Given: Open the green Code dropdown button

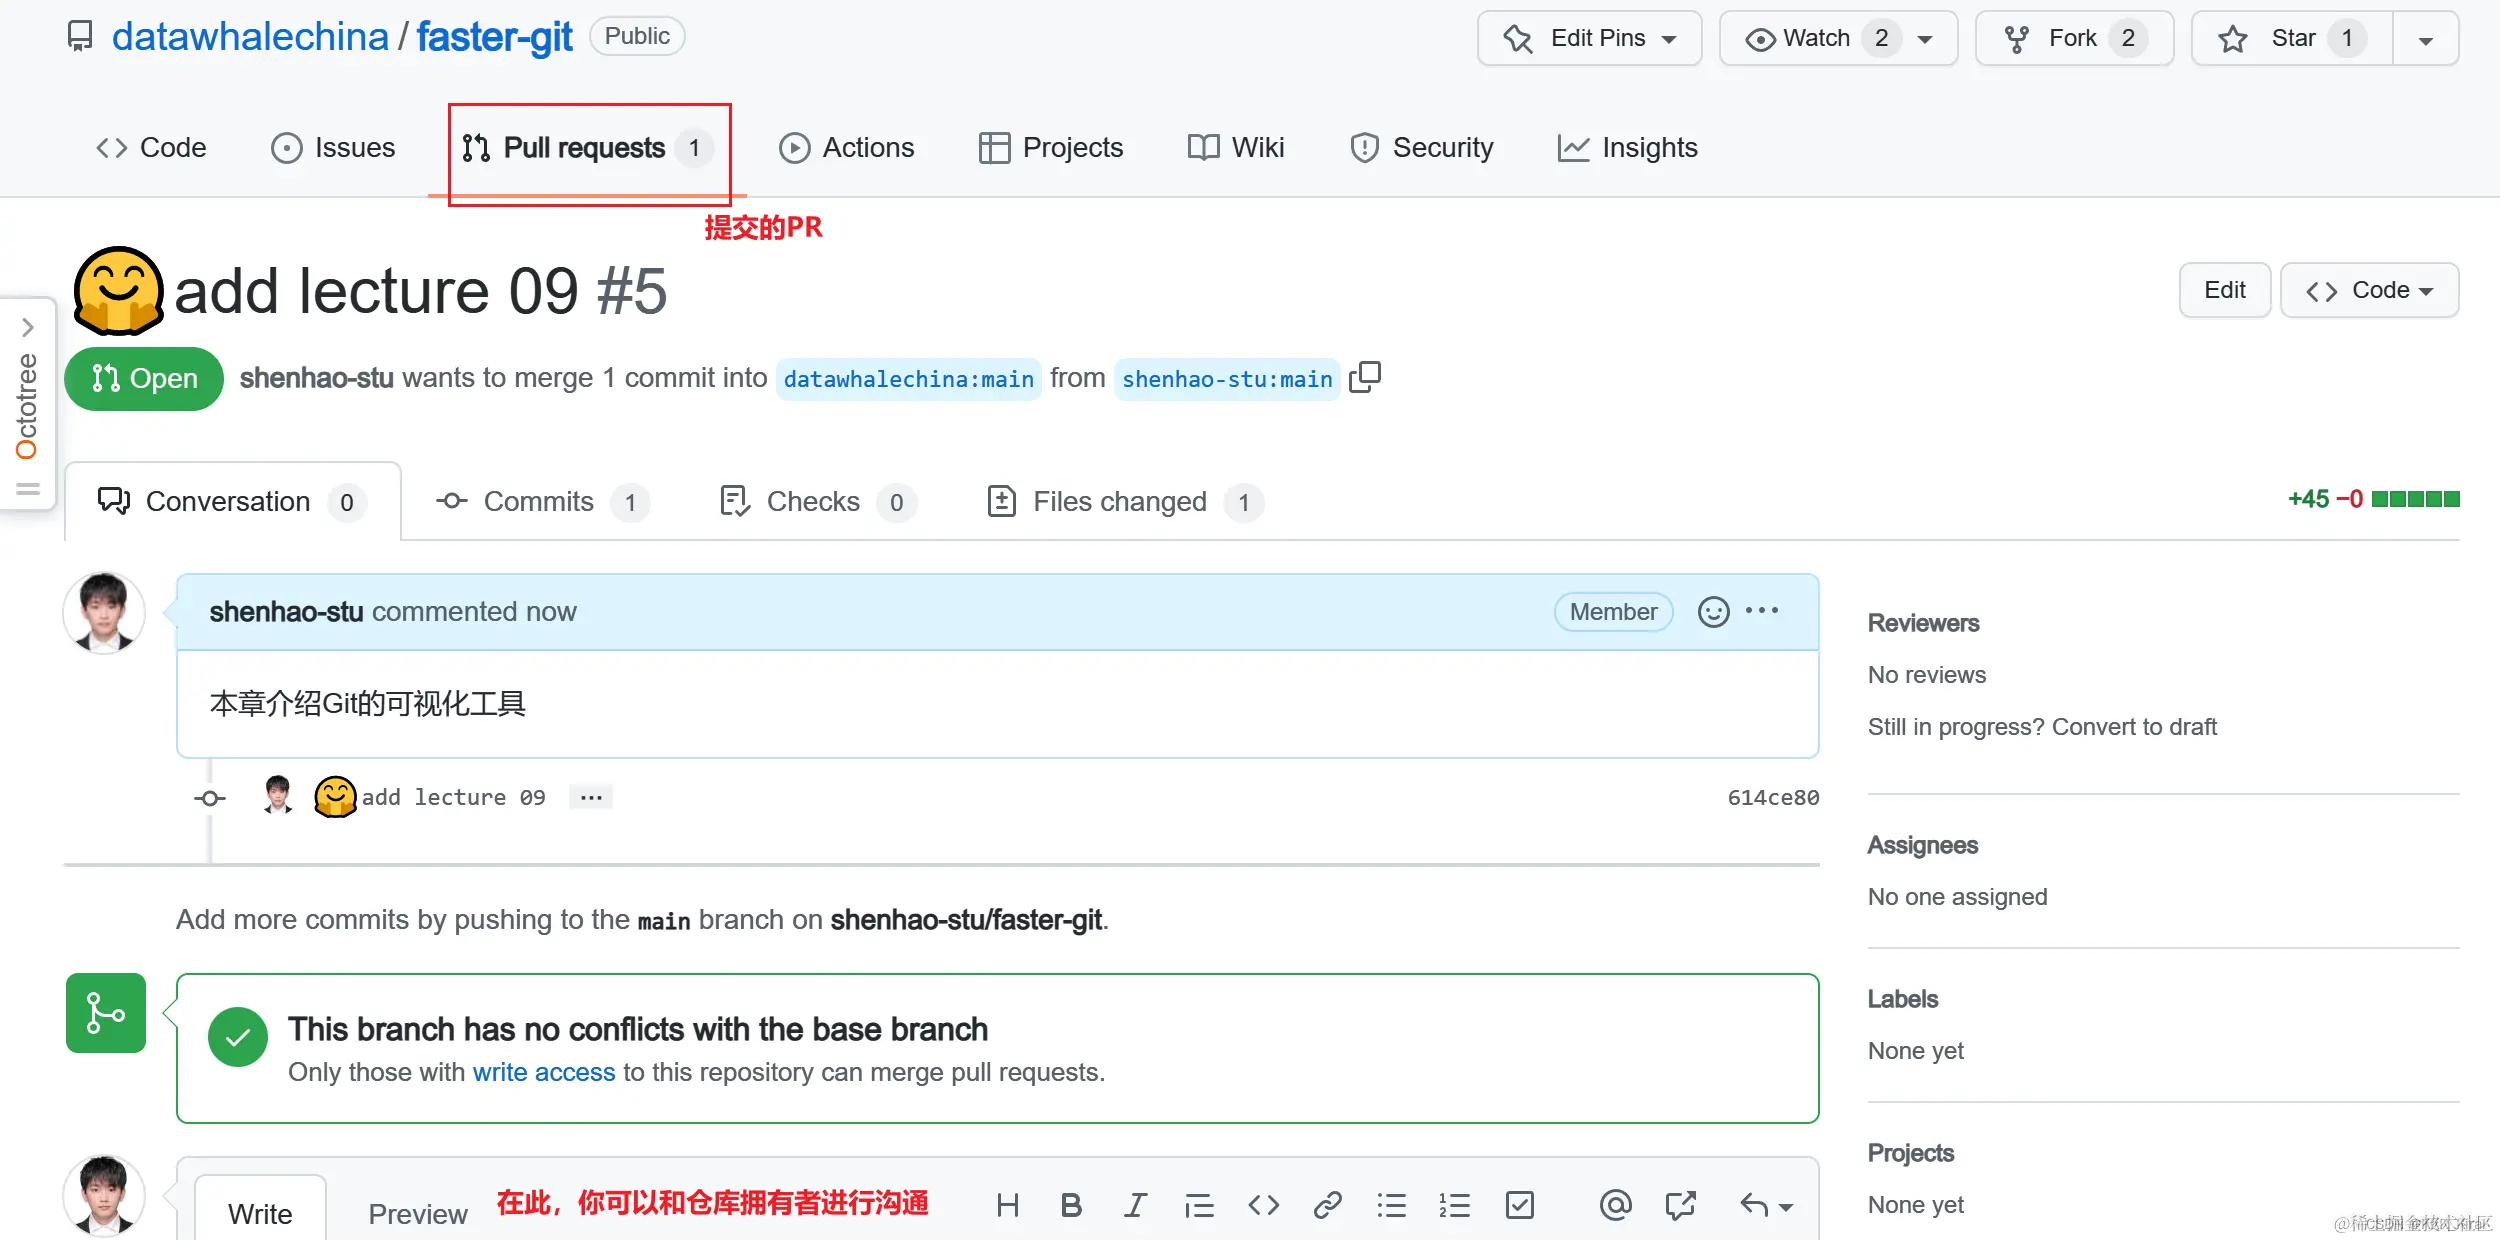Looking at the screenshot, I should click(2368, 290).
